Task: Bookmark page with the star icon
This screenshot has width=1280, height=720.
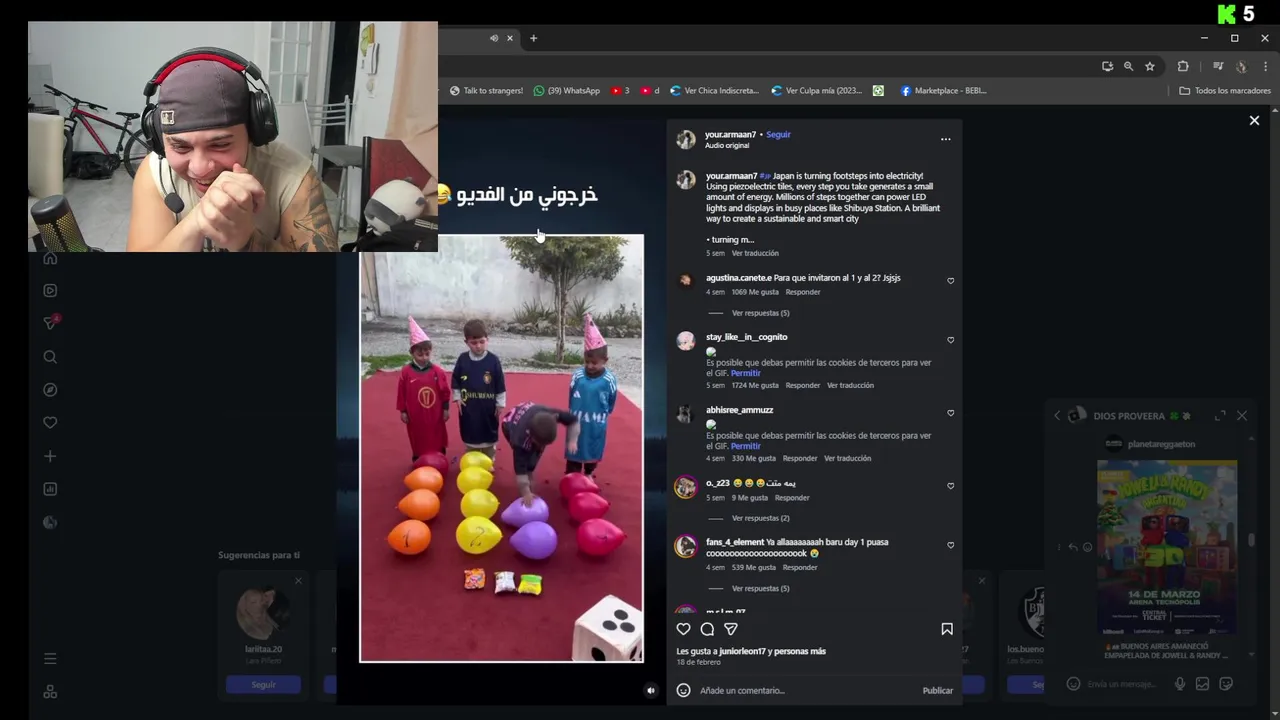Action: tap(1150, 66)
